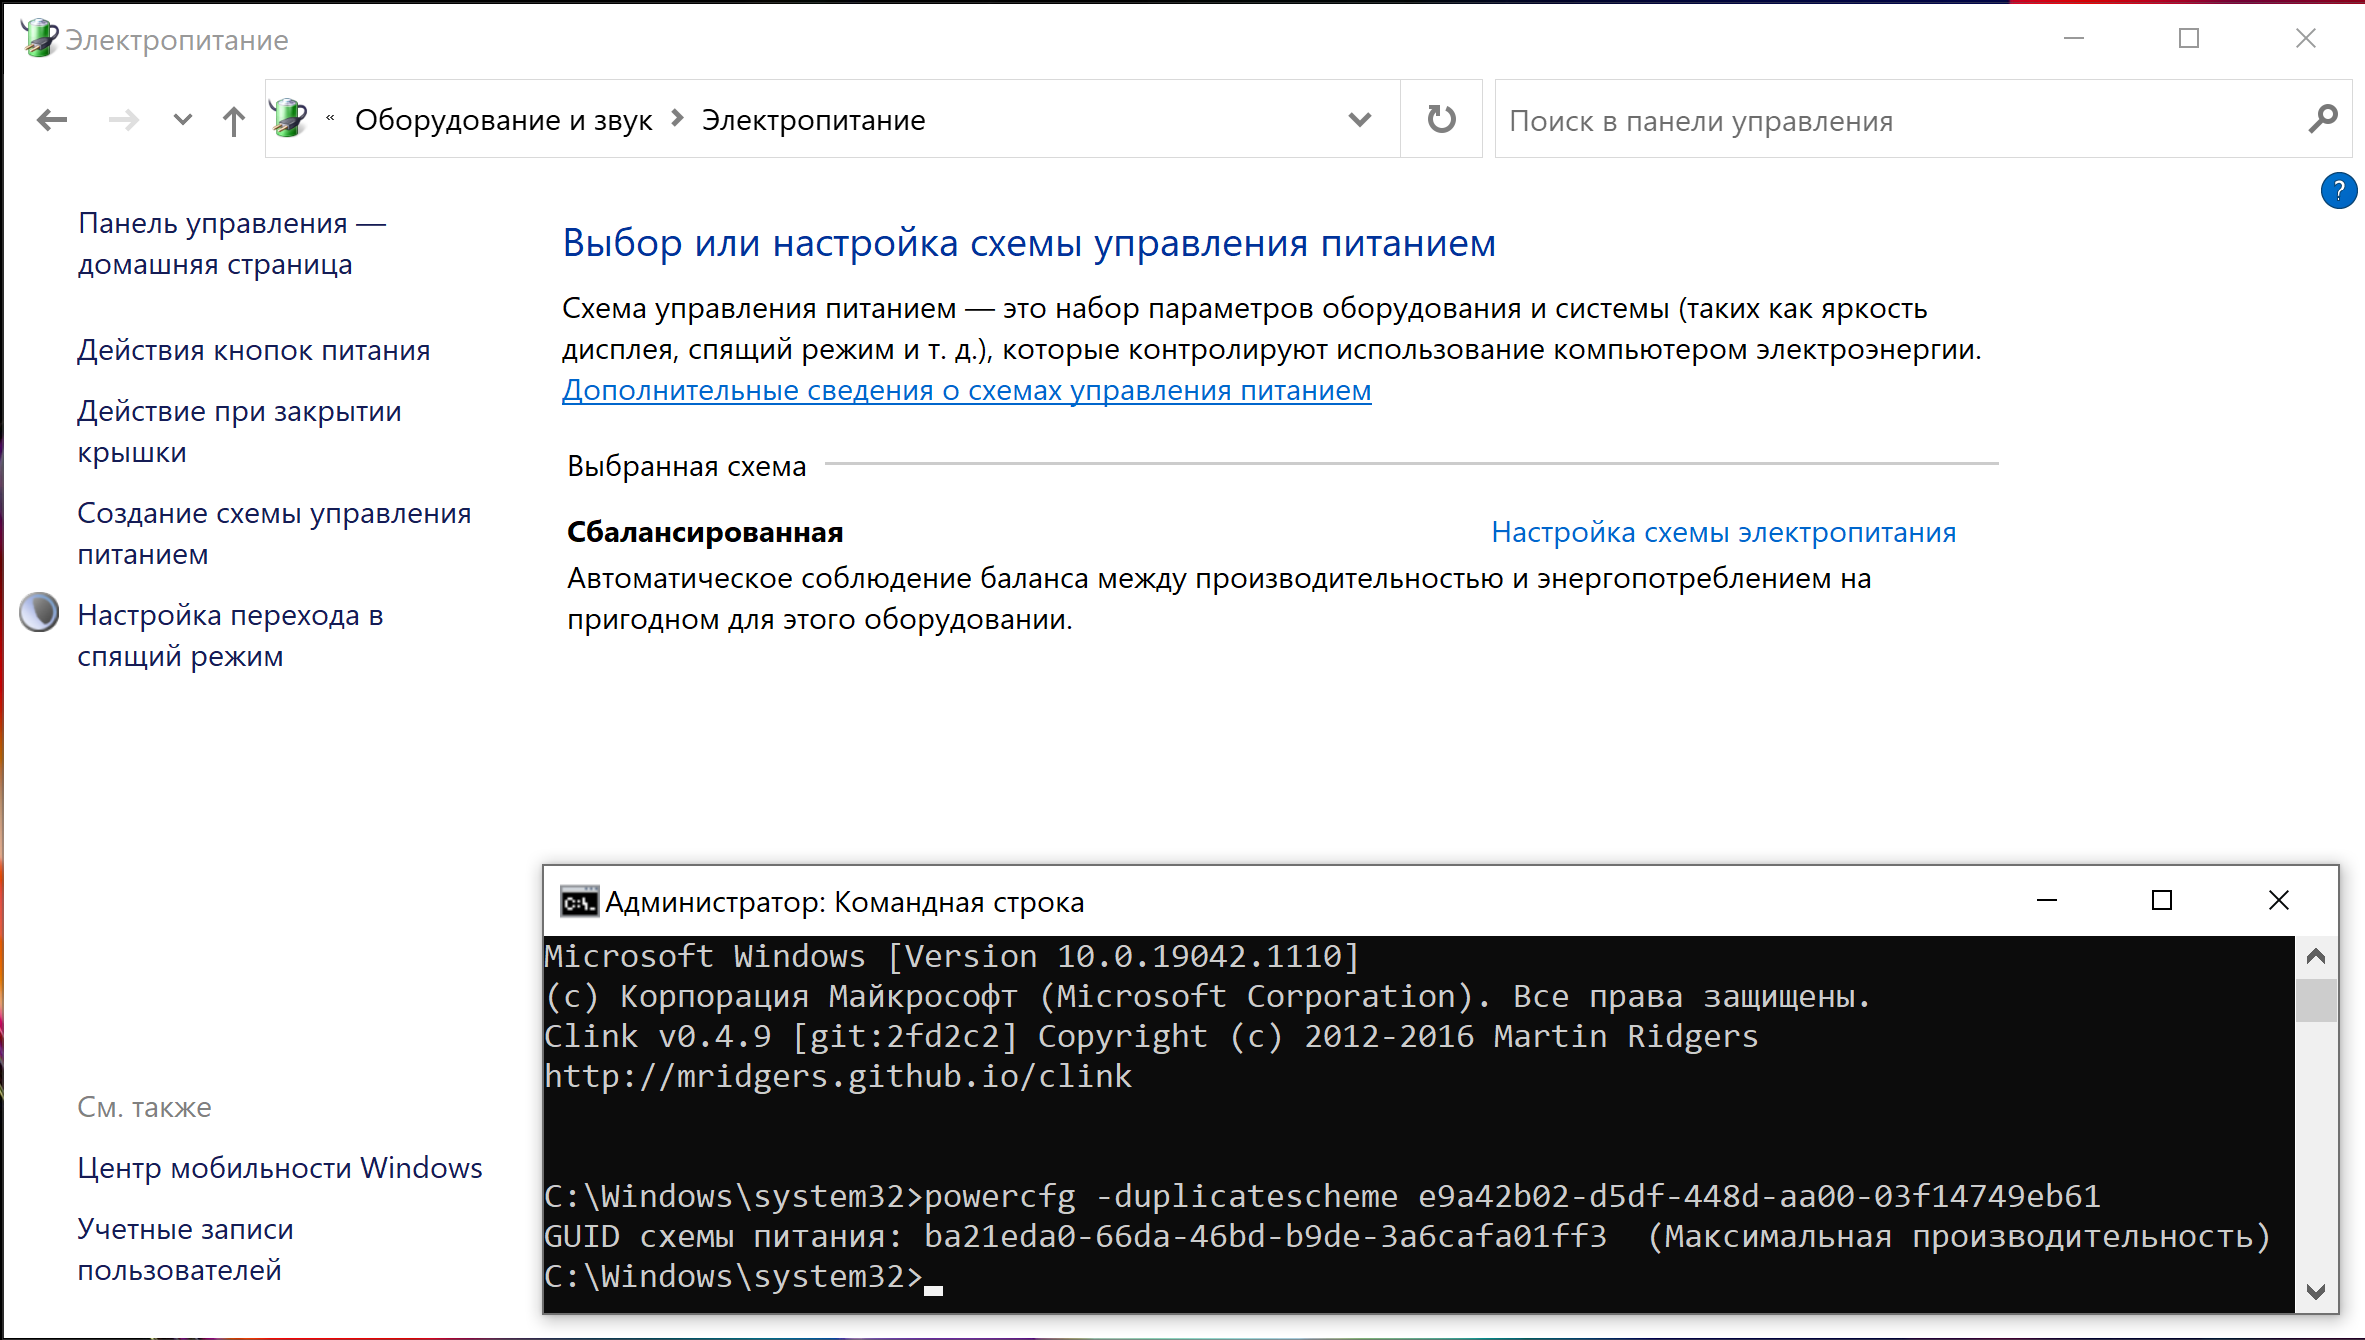Click the Электропитание breadcrumb segment
Image resolution: width=2365 pixels, height=1340 pixels.
tap(813, 120)
